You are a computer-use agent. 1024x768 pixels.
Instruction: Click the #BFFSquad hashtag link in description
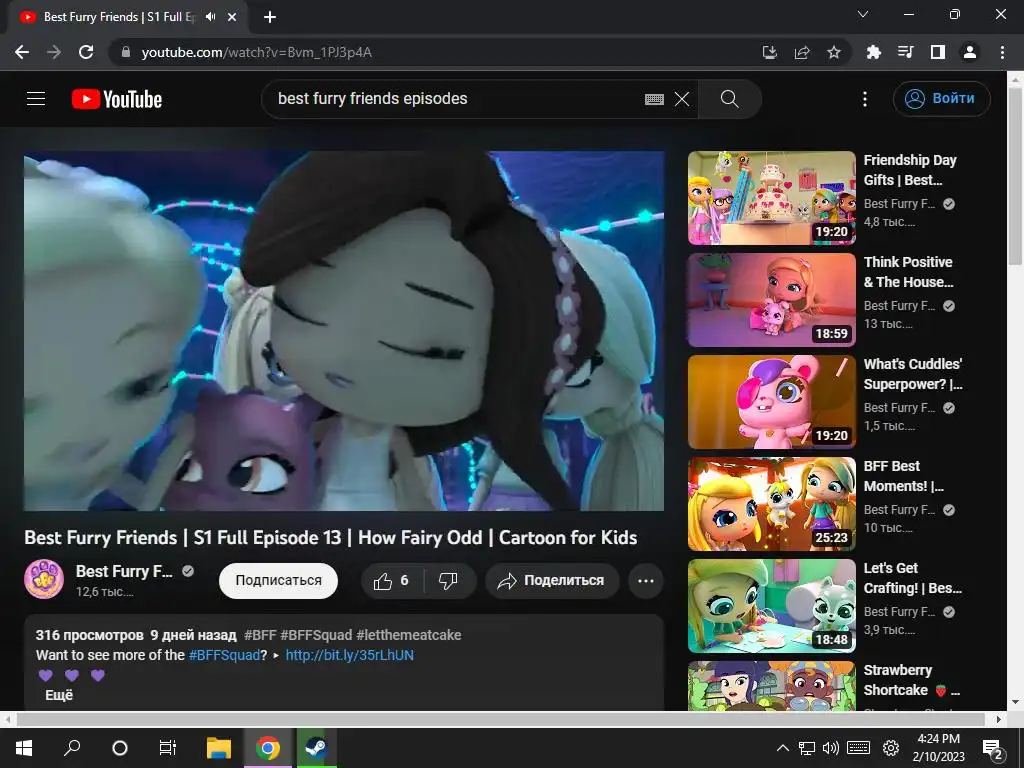point(224,655)
